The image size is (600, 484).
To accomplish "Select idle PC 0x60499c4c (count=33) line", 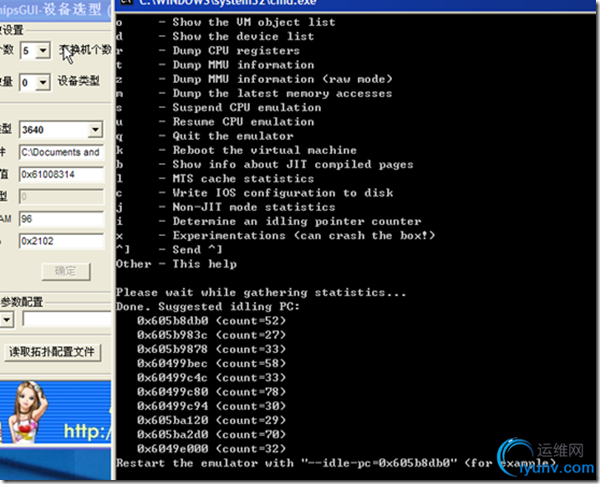I will [211, 378].
